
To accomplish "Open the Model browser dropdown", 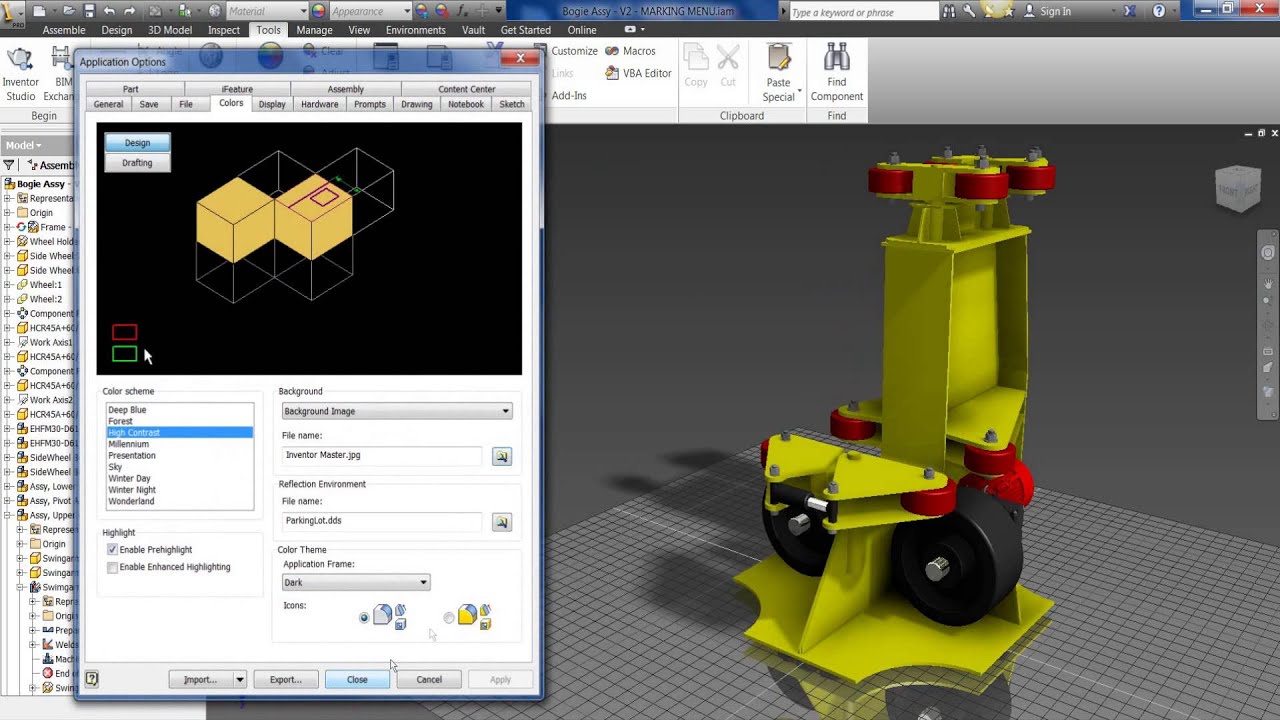I will click(x=24, y=145).
